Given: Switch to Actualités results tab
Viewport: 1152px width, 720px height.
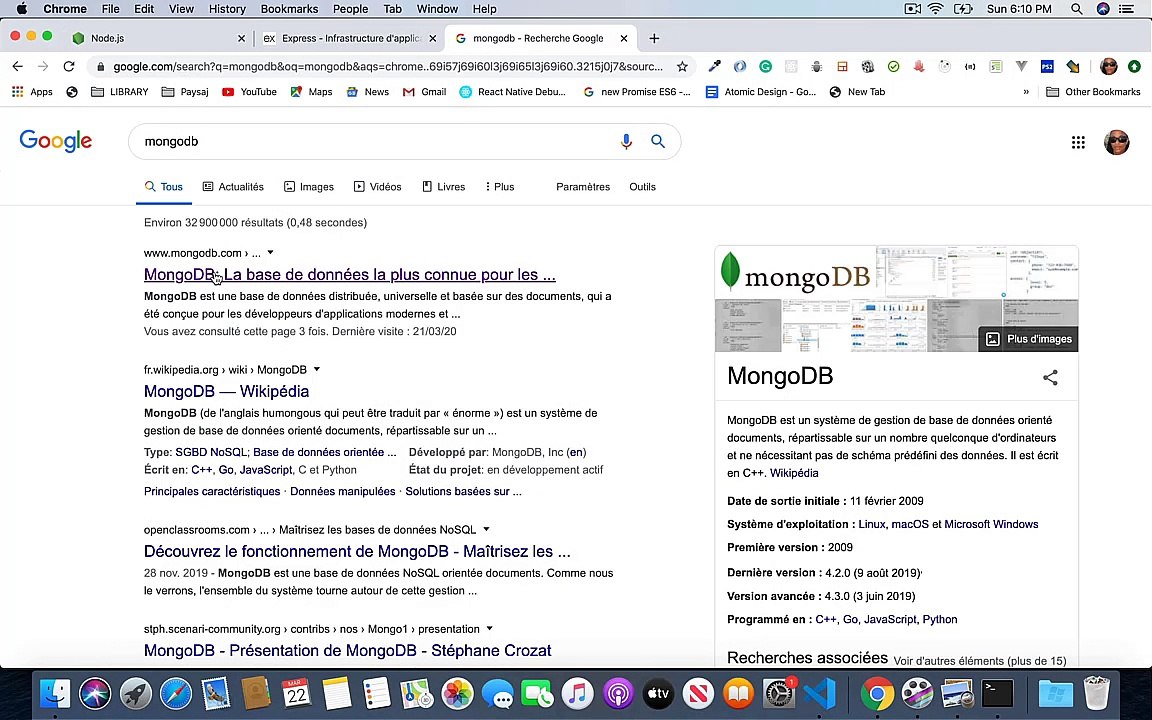Looking at the screenshot, I should coord(233,187).
